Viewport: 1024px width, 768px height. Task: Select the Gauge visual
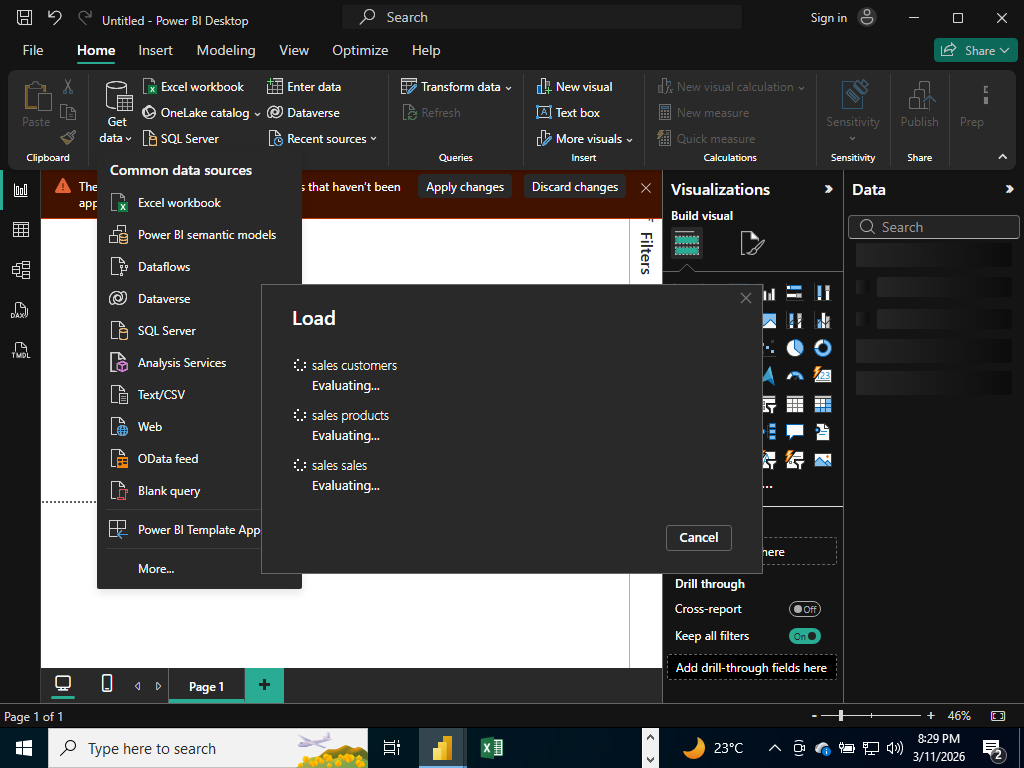tap(795, 376)
